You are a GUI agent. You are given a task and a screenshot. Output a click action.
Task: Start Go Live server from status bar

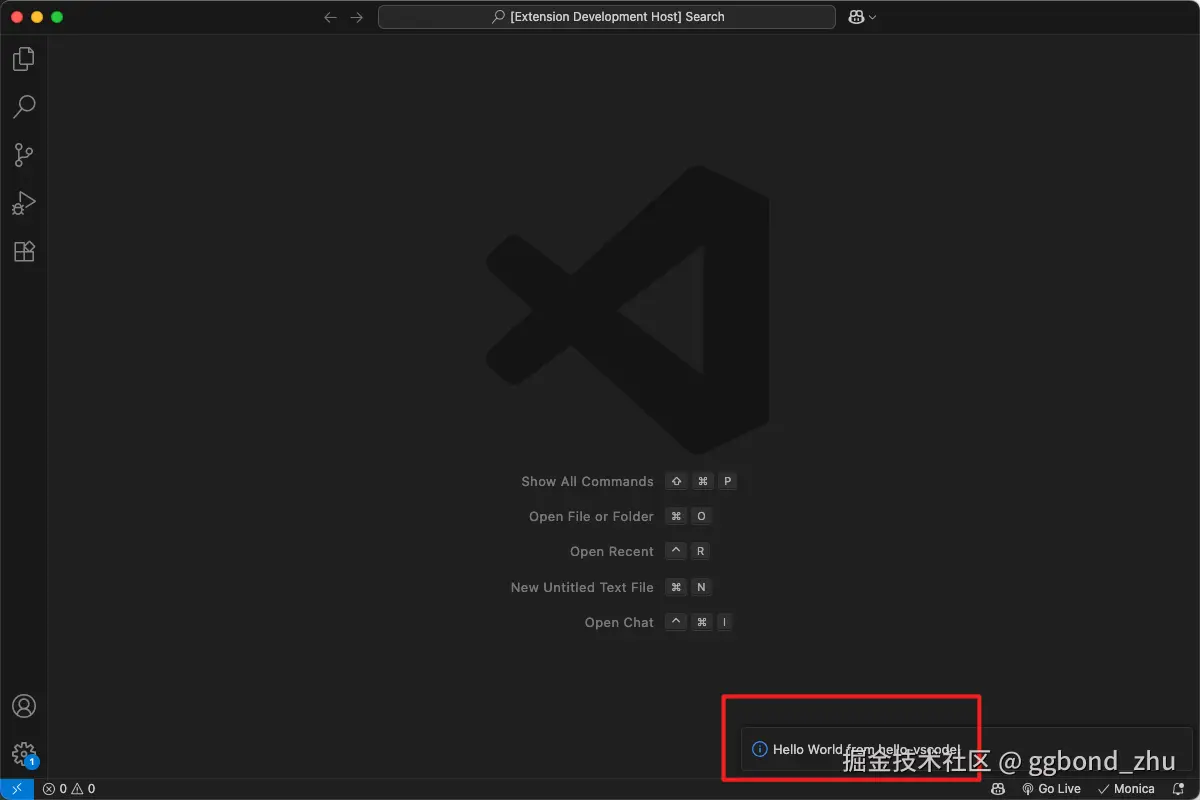pos(1051,789)
